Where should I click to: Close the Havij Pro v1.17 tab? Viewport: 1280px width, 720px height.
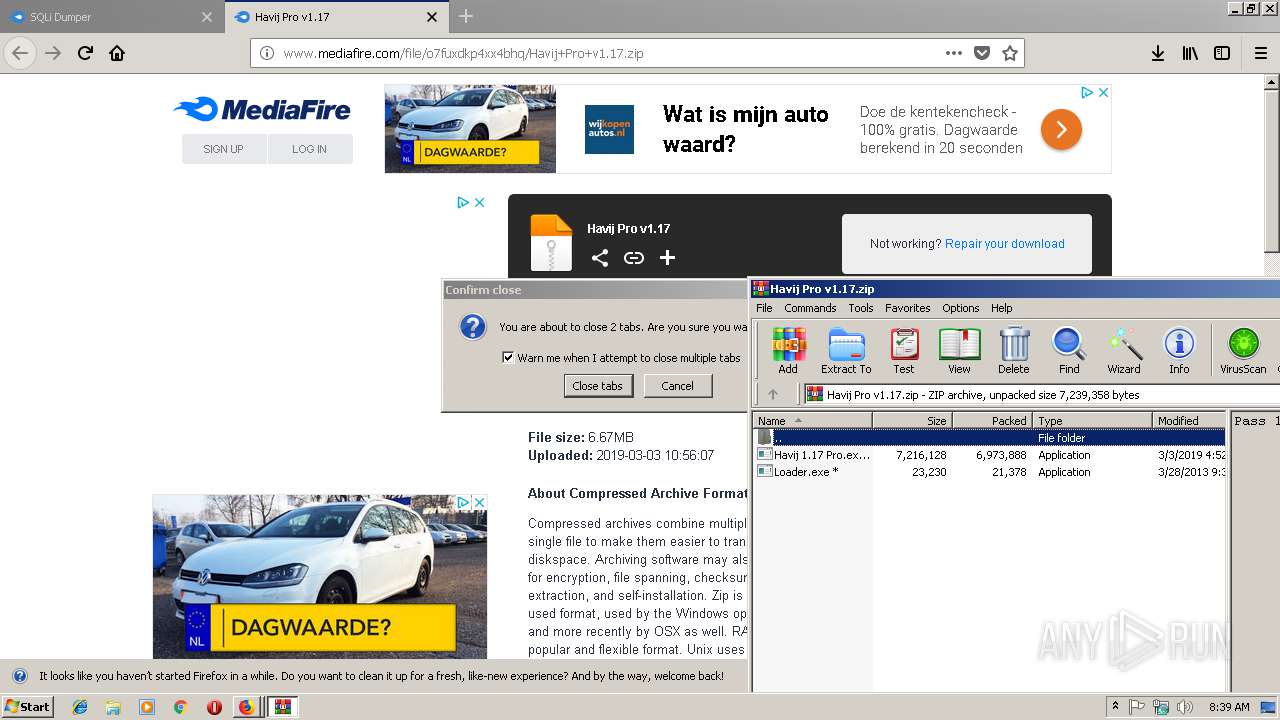[x=432, y=17]
